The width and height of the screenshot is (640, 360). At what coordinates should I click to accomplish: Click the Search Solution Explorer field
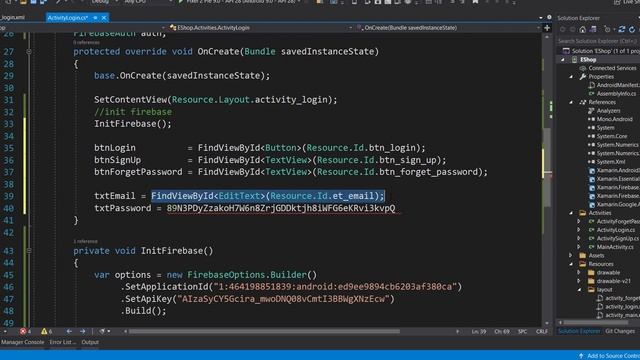pos(598,41)
